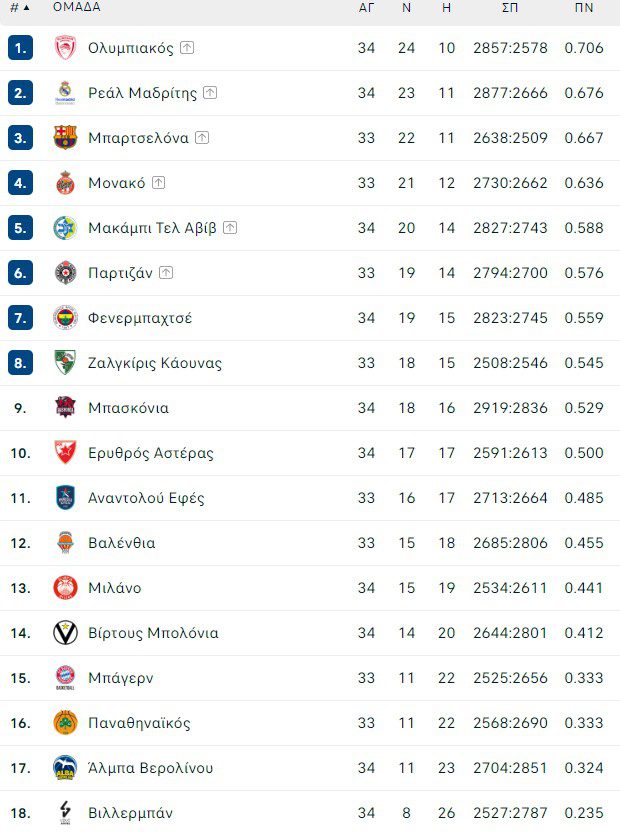The height and width of the screenshot is (833, 620).
Task: Sort table by the # rank column
Action: pos(19,7)
